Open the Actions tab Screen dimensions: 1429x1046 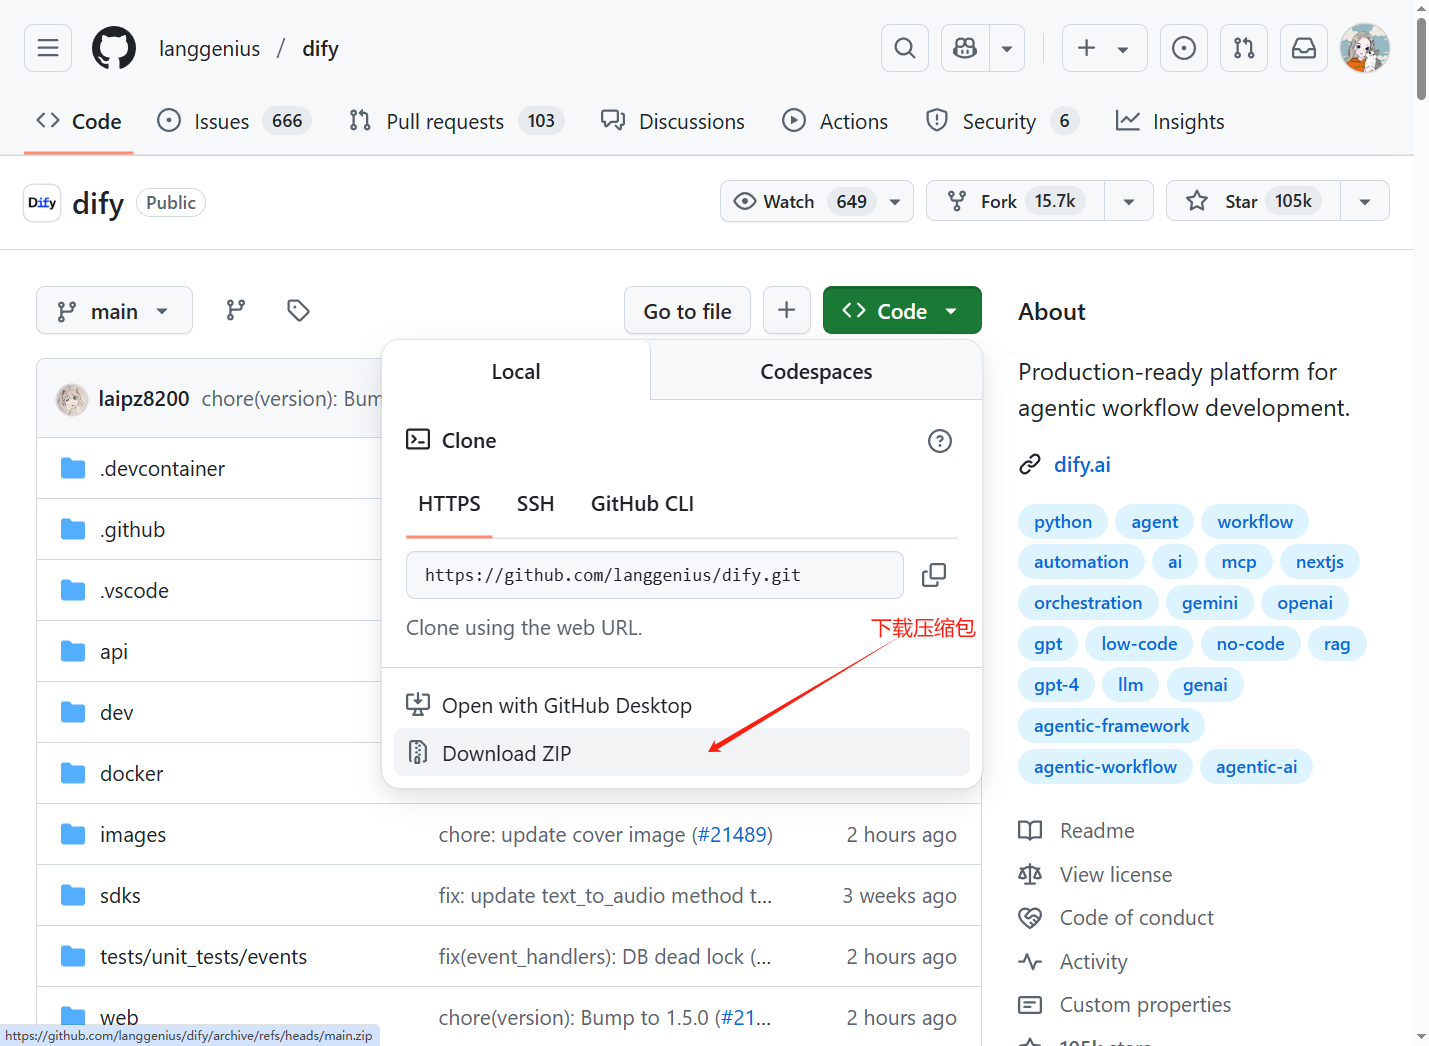pyautogui.click(x=835, y=121)
